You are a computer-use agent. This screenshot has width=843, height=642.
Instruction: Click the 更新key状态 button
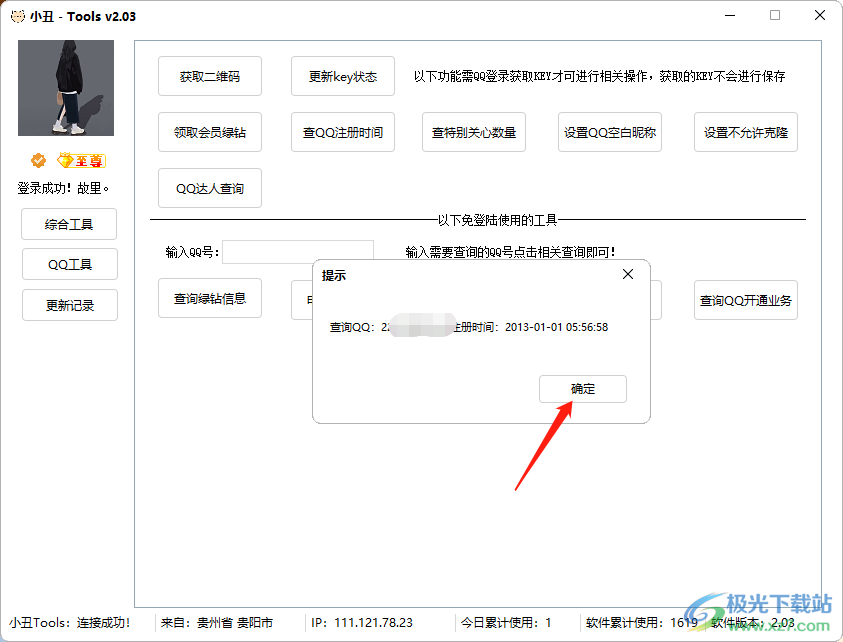click(342, 76)
